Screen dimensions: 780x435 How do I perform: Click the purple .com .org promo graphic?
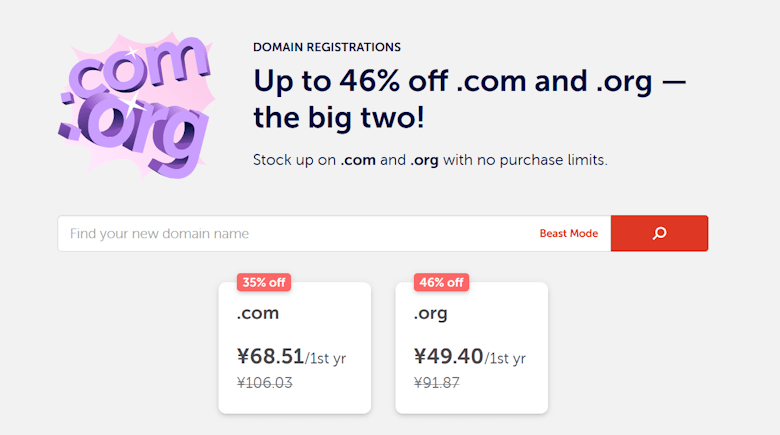point(135,104)
